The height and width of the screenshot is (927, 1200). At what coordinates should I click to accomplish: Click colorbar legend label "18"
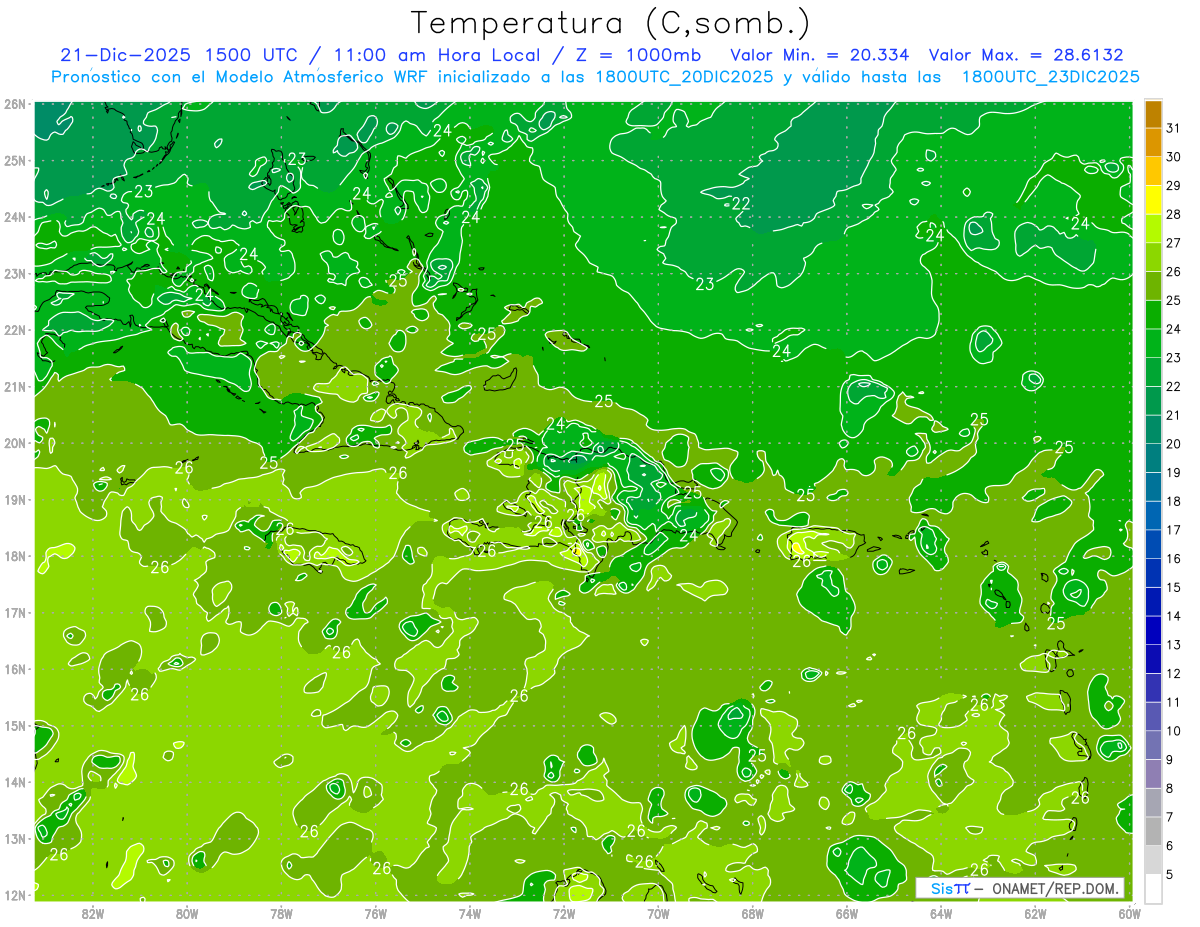click(1173, 502)
